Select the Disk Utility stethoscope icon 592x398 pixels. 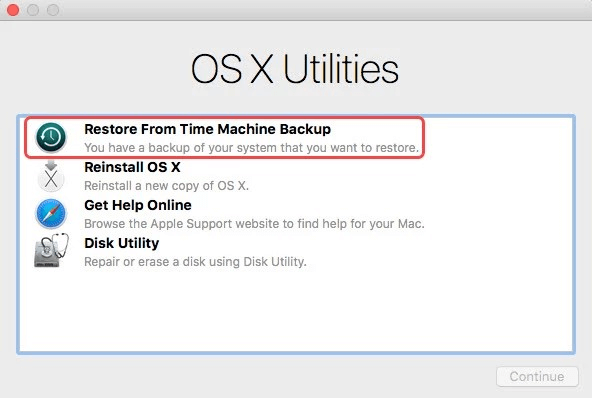pos(51,250)
